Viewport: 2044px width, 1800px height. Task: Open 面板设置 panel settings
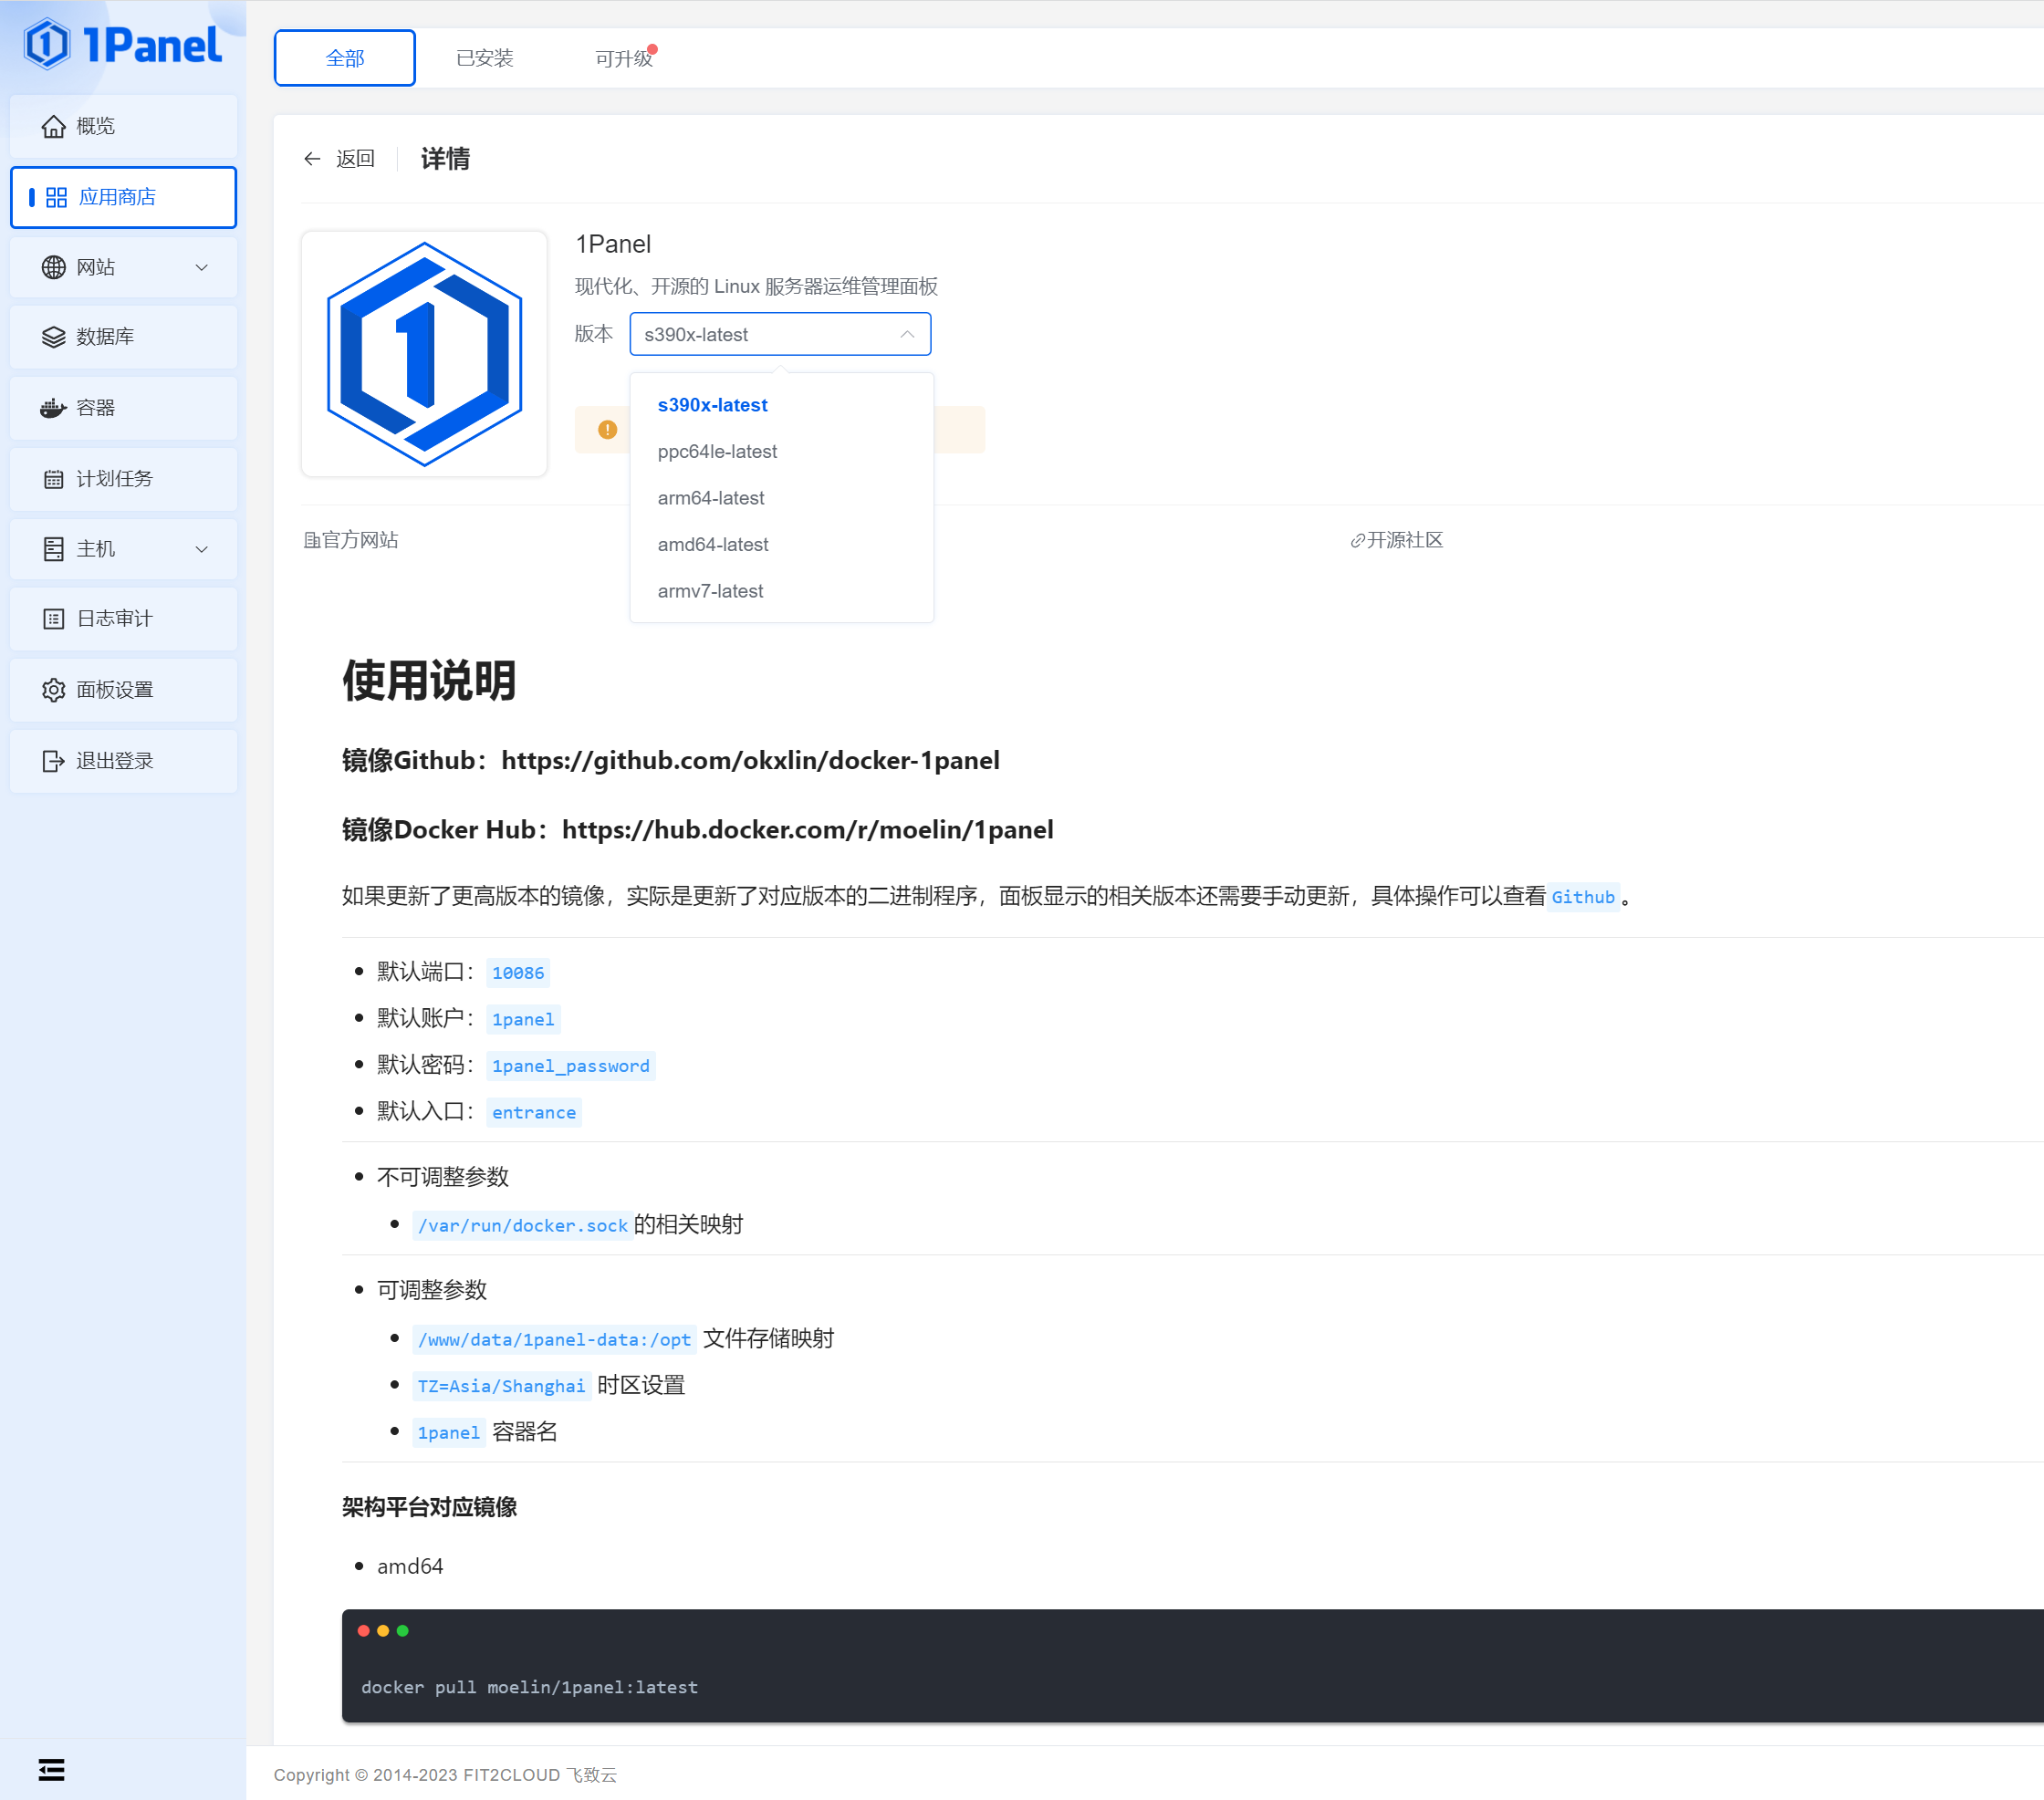coord(115,690)
